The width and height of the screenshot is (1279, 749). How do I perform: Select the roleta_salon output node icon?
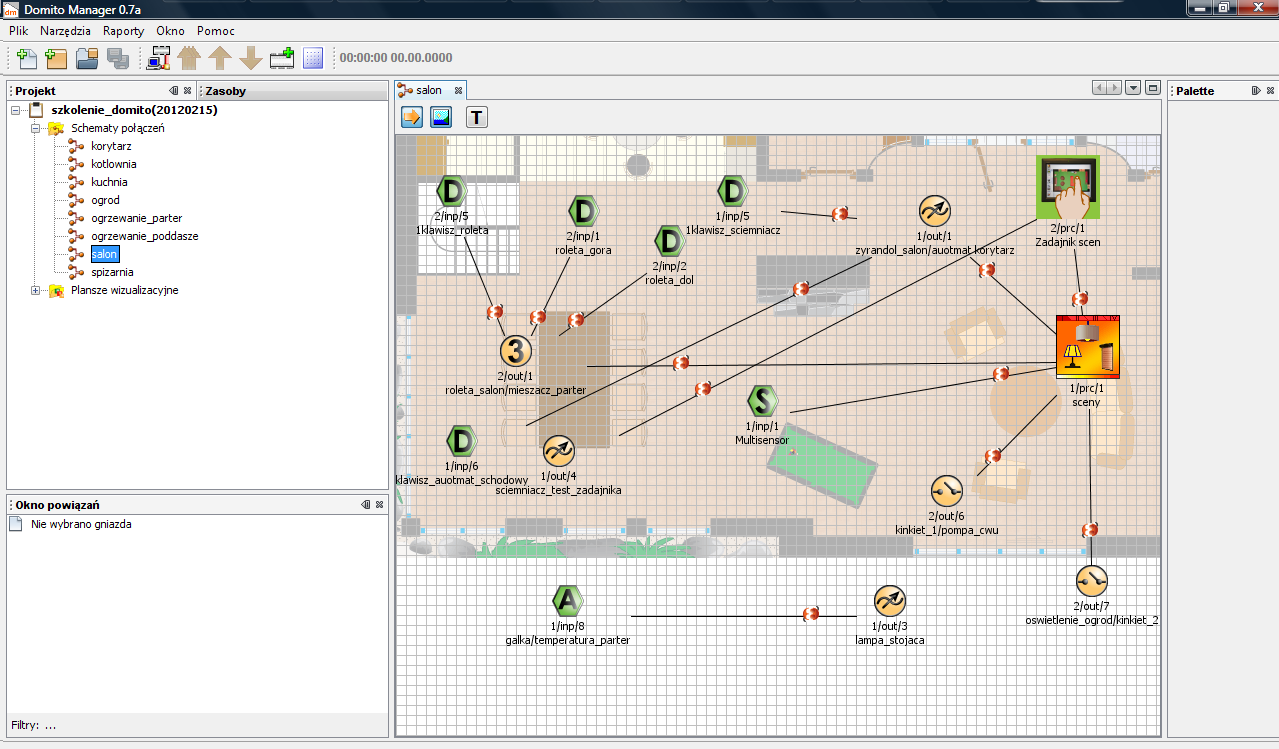coord(515,351)
